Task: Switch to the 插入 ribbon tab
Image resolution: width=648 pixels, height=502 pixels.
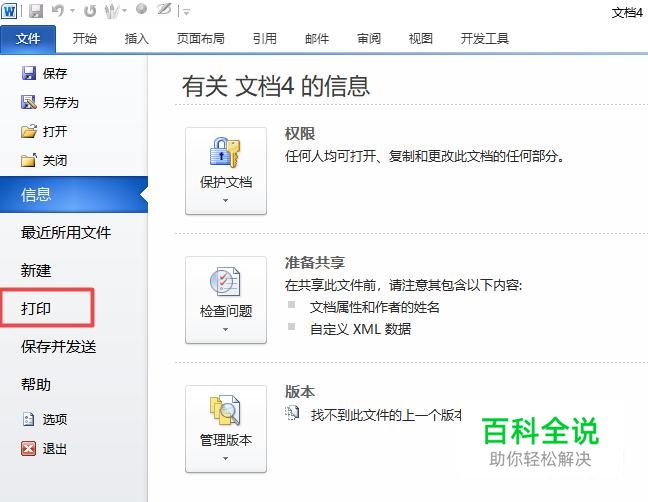Action: click(137, 39)
